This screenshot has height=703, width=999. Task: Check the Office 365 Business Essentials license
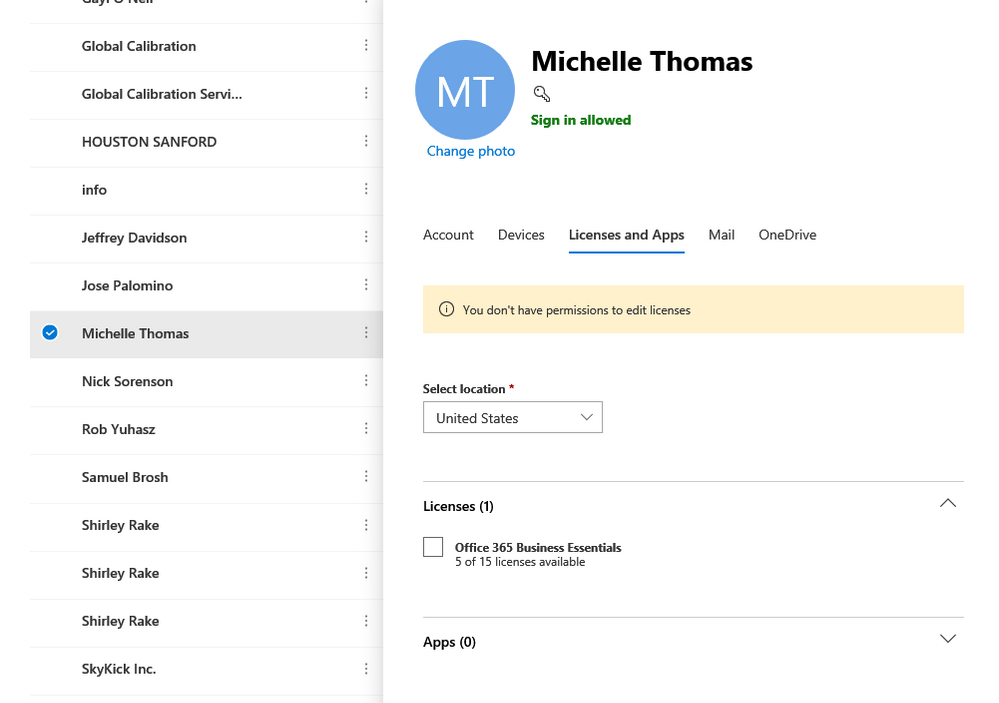(433, 547)
